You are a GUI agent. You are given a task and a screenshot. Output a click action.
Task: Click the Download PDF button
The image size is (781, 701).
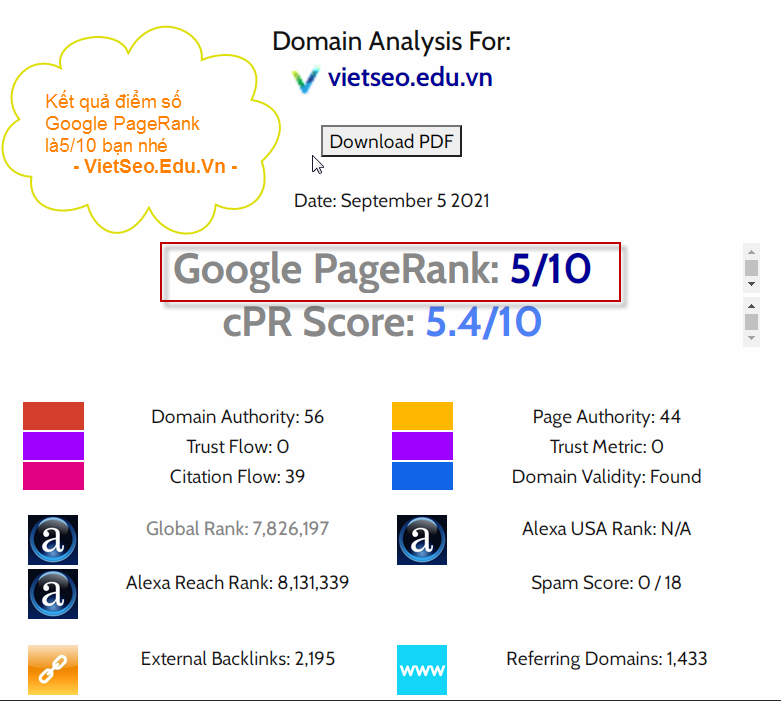click(391, 141)
